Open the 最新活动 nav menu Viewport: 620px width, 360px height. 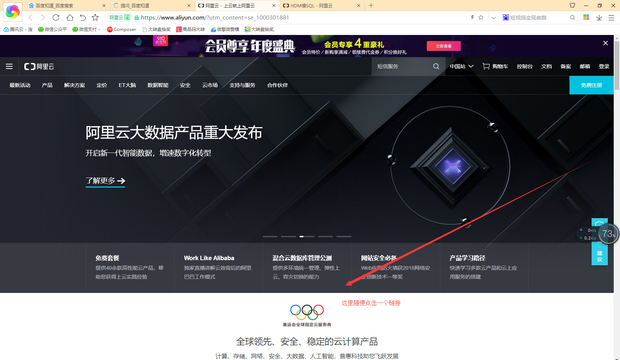pos(20,85)
